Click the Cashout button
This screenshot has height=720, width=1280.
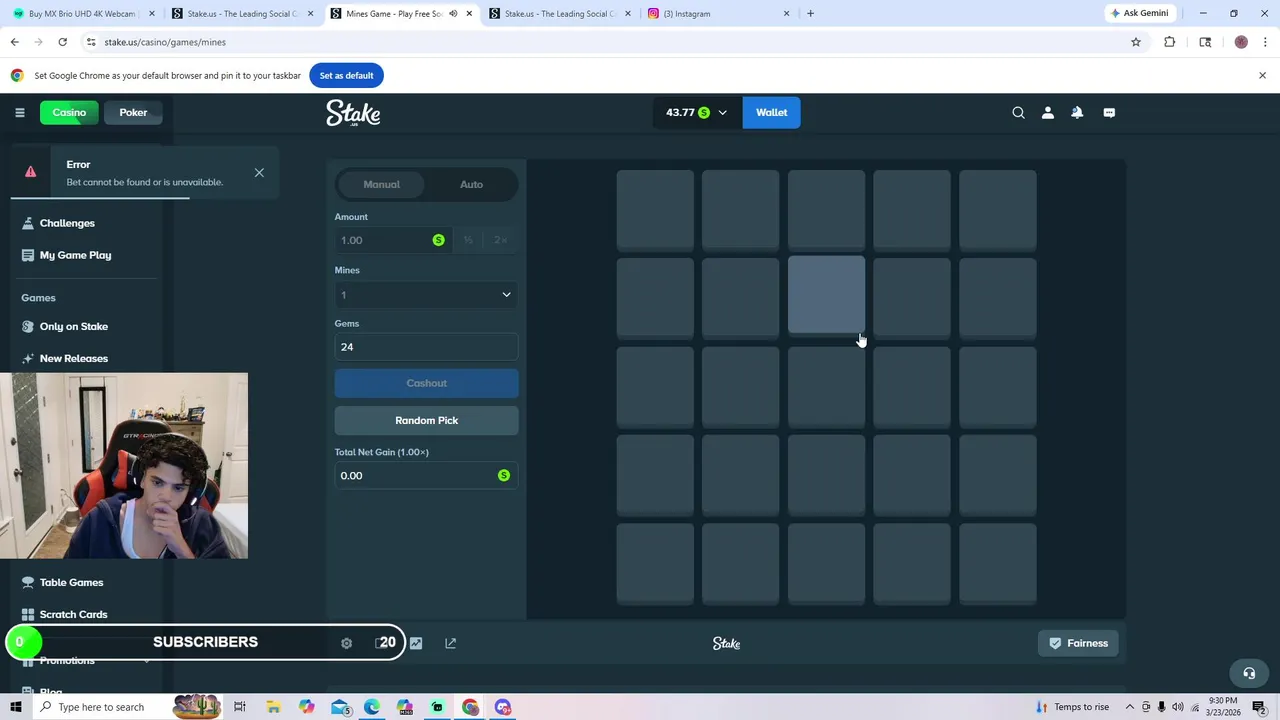[426, 383]
